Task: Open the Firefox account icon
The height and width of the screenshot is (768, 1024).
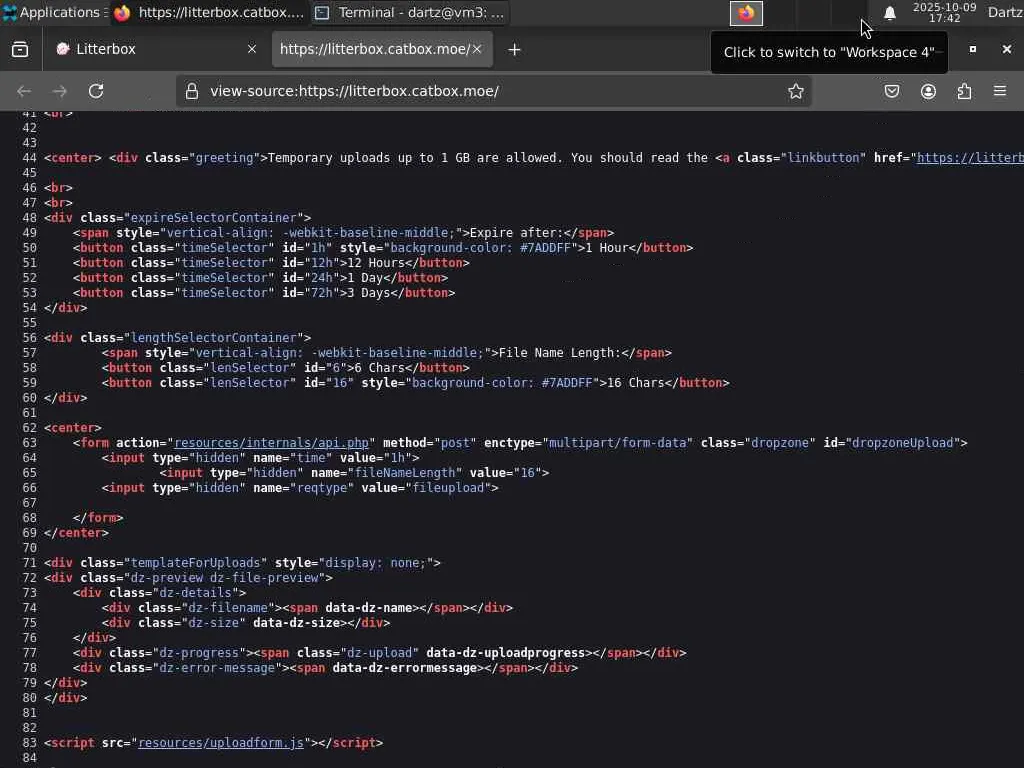Action: [x=928, y=91]
